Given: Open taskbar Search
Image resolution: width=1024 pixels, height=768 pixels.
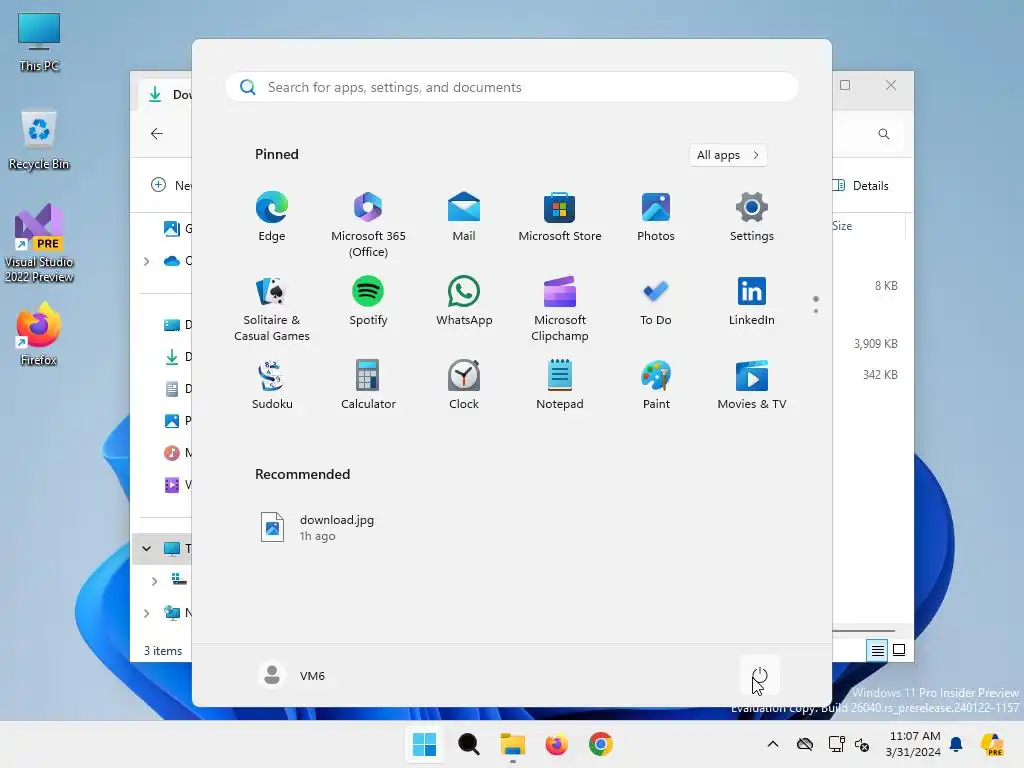Looking at the screenshot, I should click(x=468, y=744).
